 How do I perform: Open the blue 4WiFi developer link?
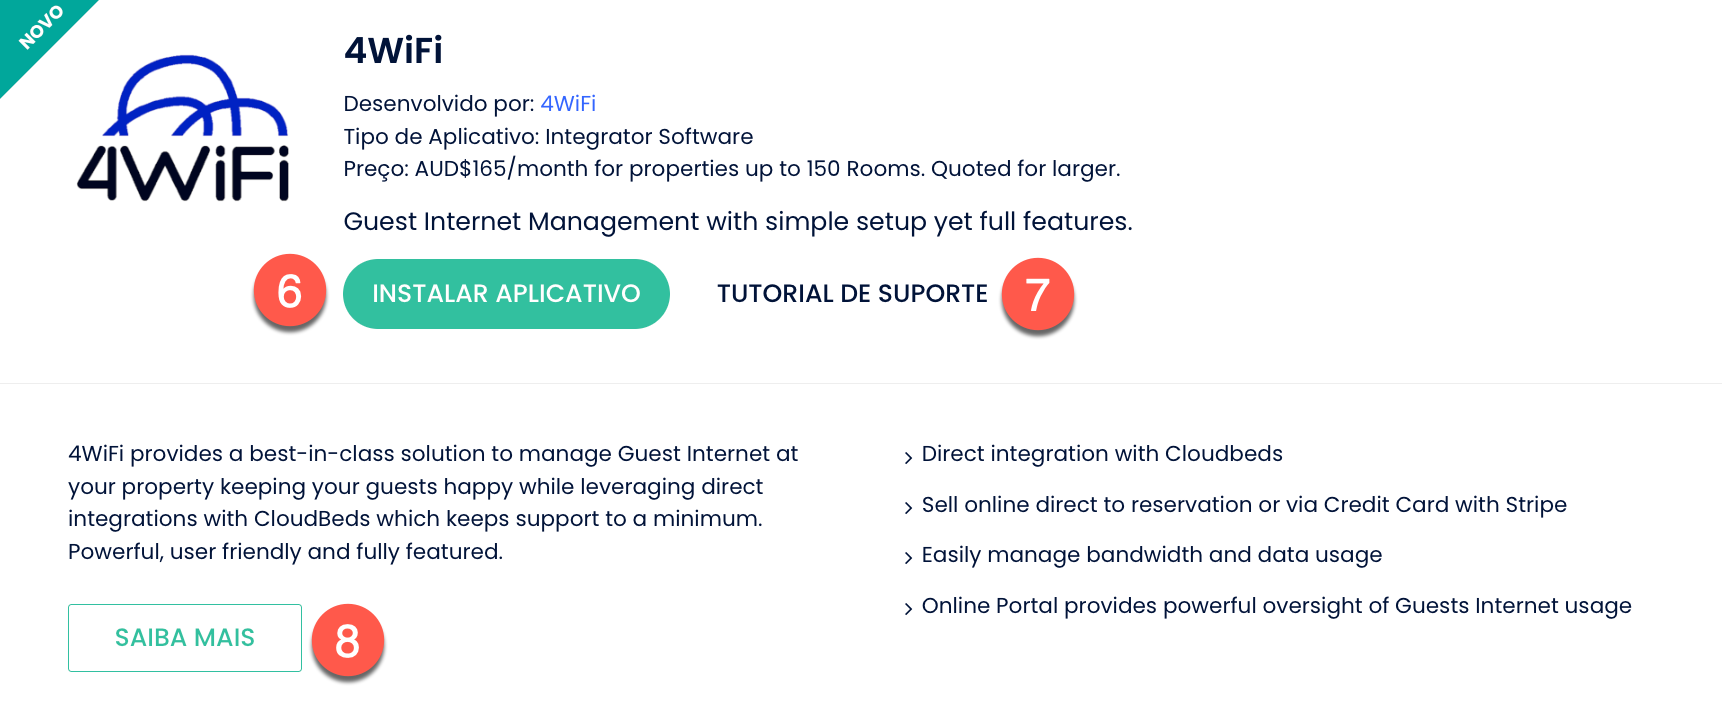click(568, 104)
